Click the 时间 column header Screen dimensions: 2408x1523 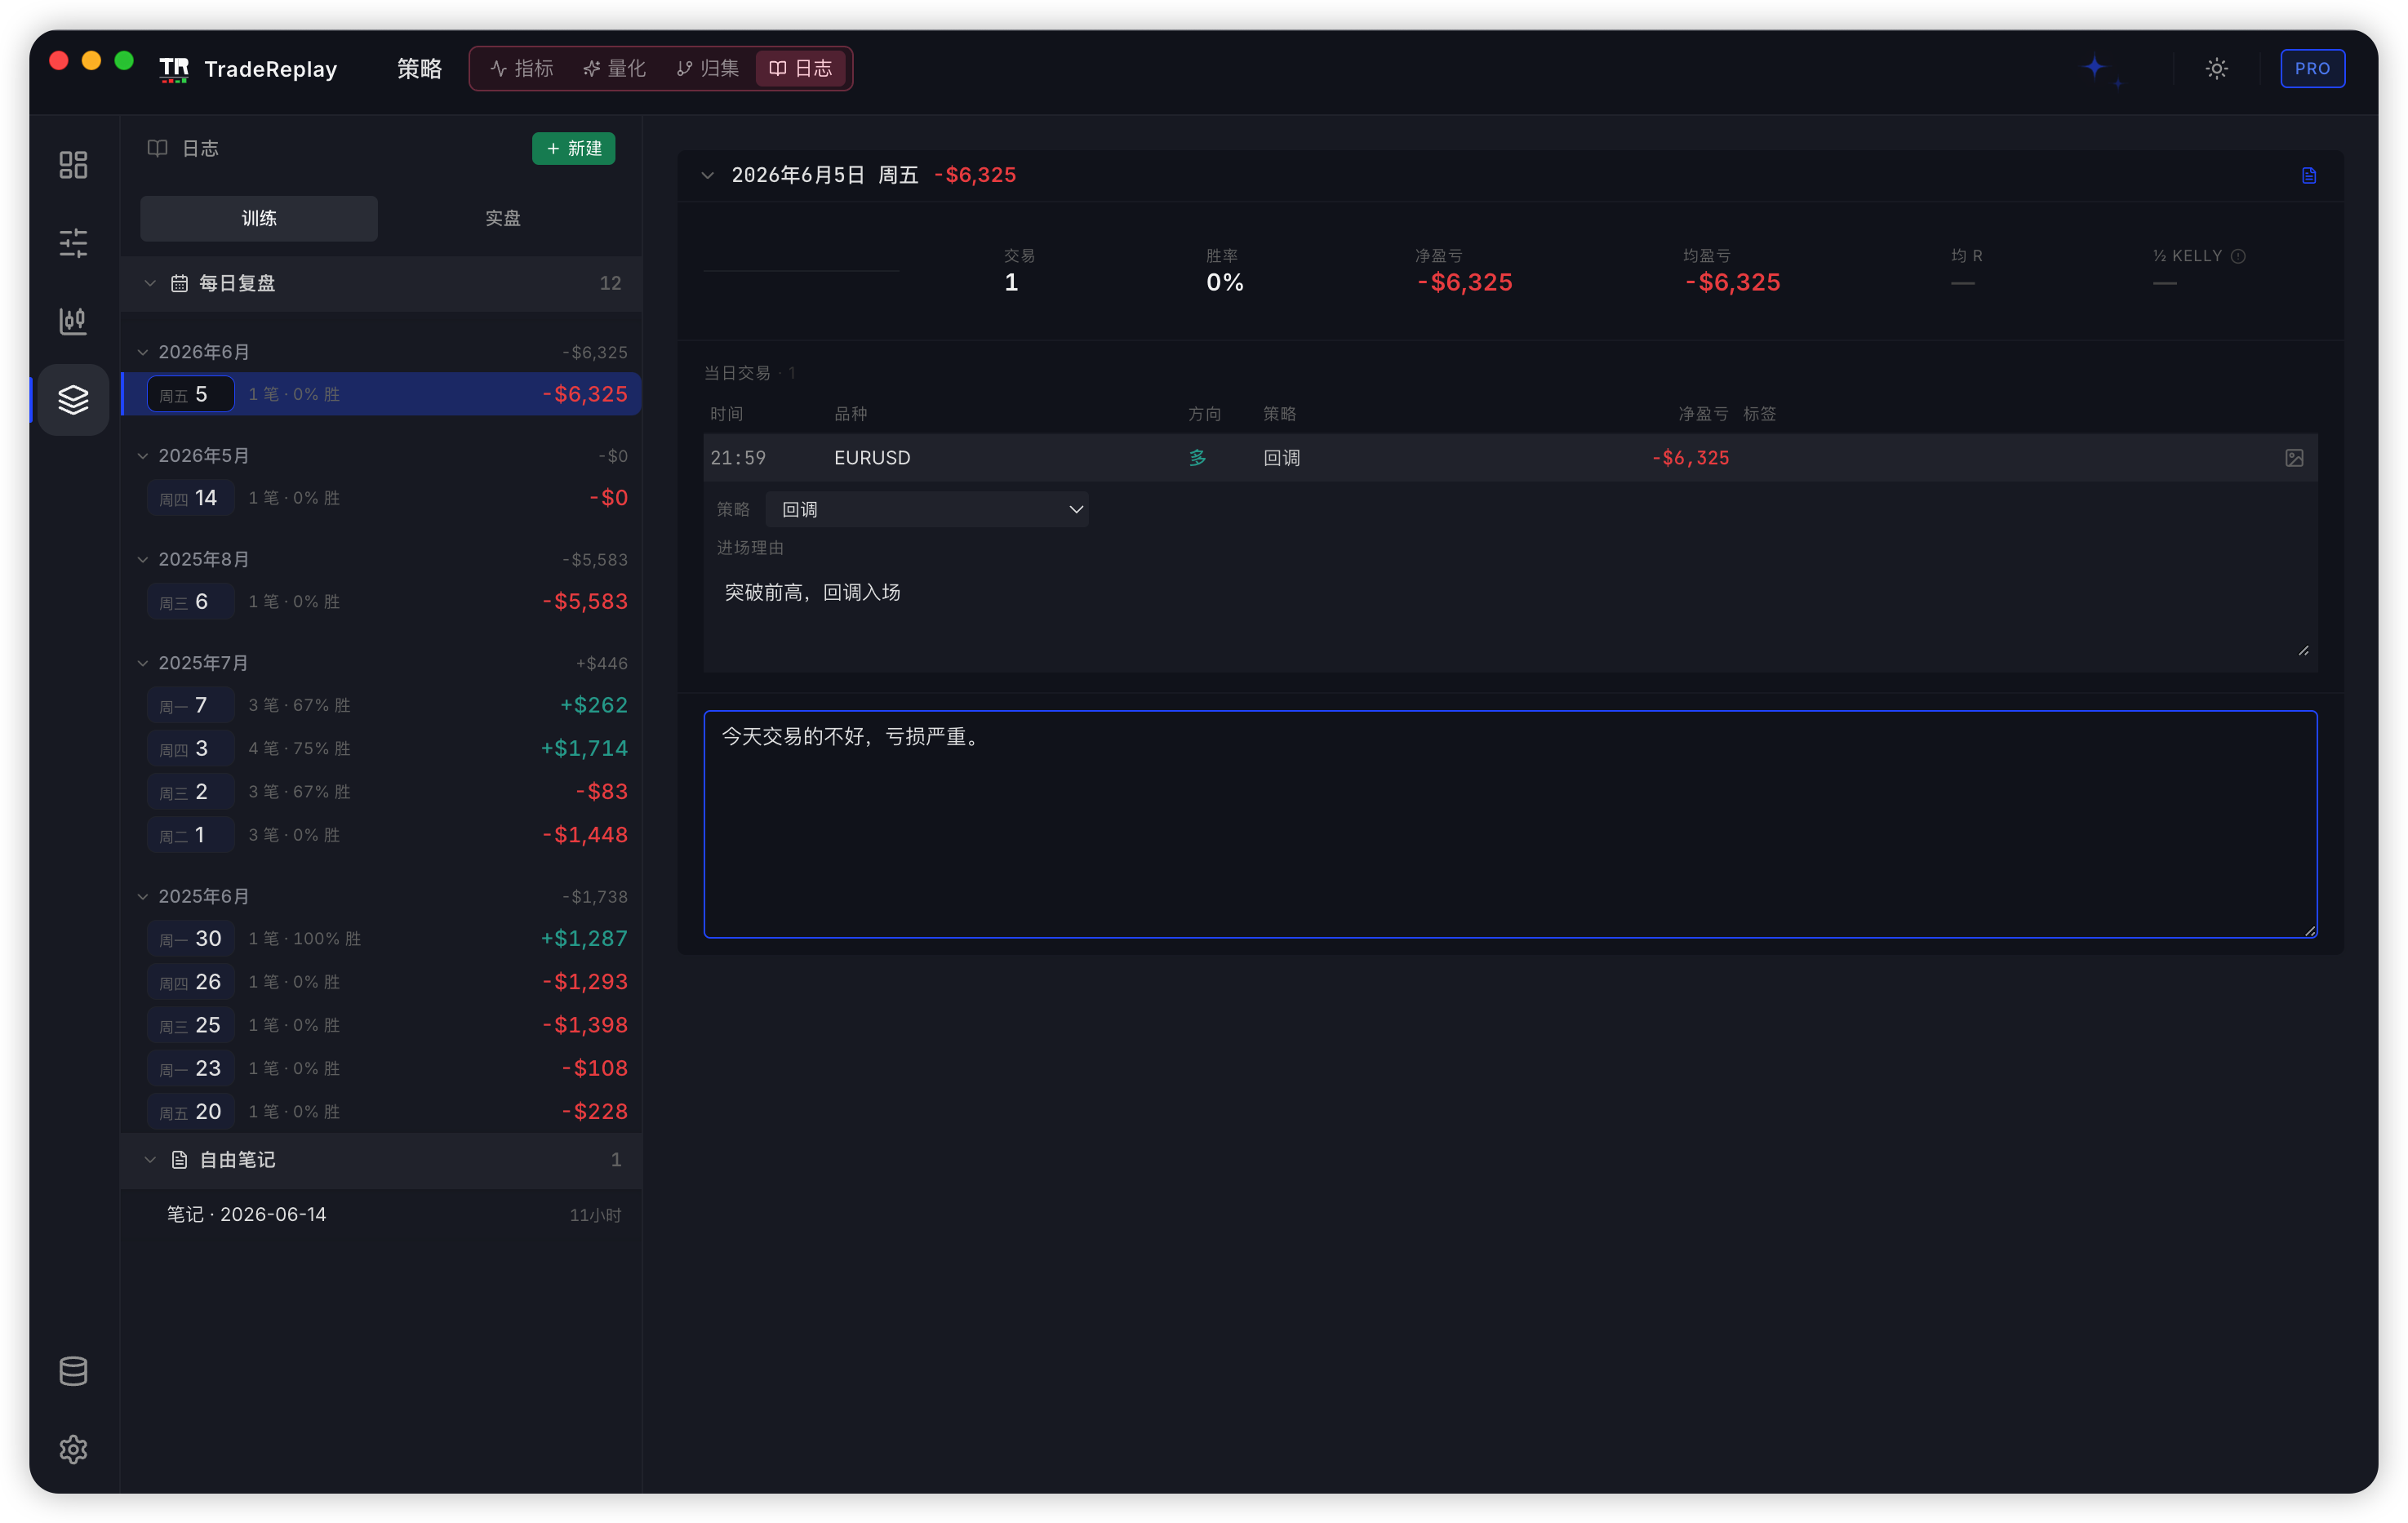(x=726, y=414)
